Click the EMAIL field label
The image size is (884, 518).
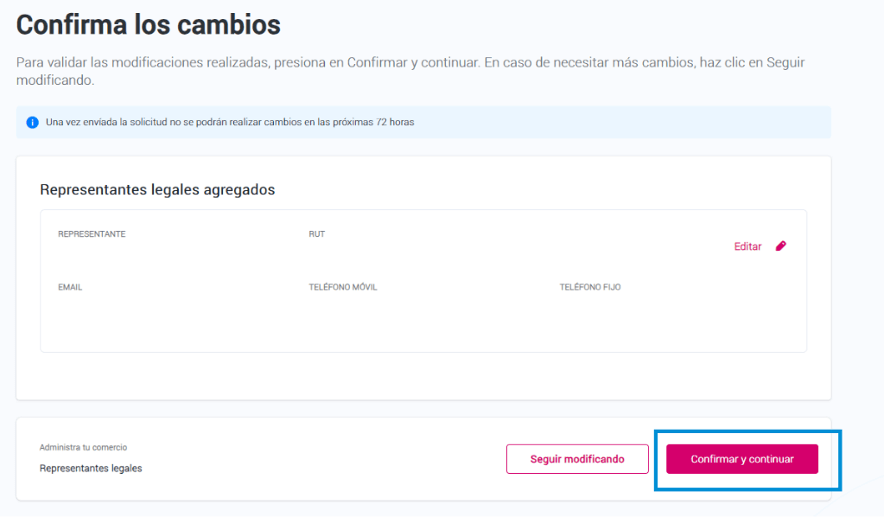click(70, 287)
